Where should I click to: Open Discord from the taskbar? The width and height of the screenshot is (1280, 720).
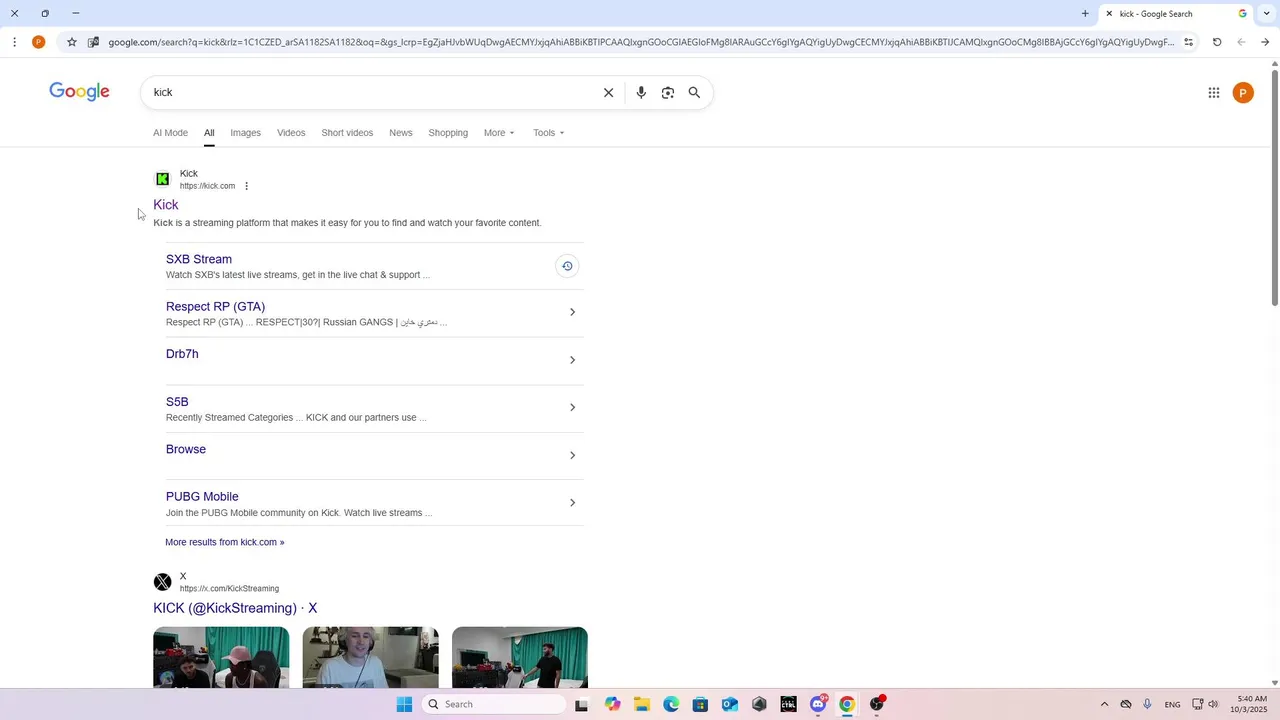point(818,704)
